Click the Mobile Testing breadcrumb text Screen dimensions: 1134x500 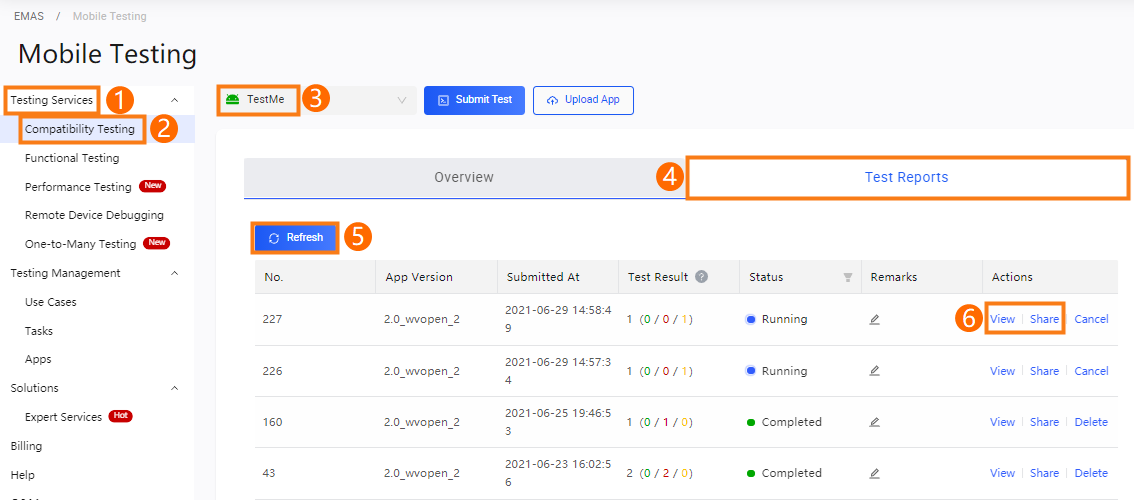tap(109, 16)
